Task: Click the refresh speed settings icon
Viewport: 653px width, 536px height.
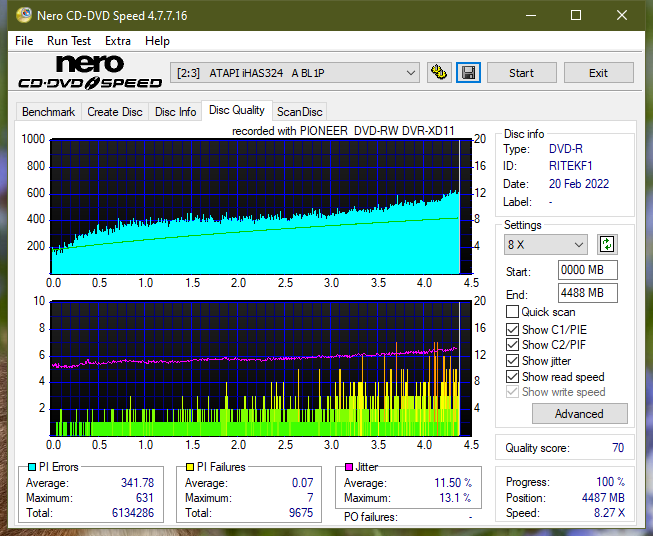Action: point(607,244)
